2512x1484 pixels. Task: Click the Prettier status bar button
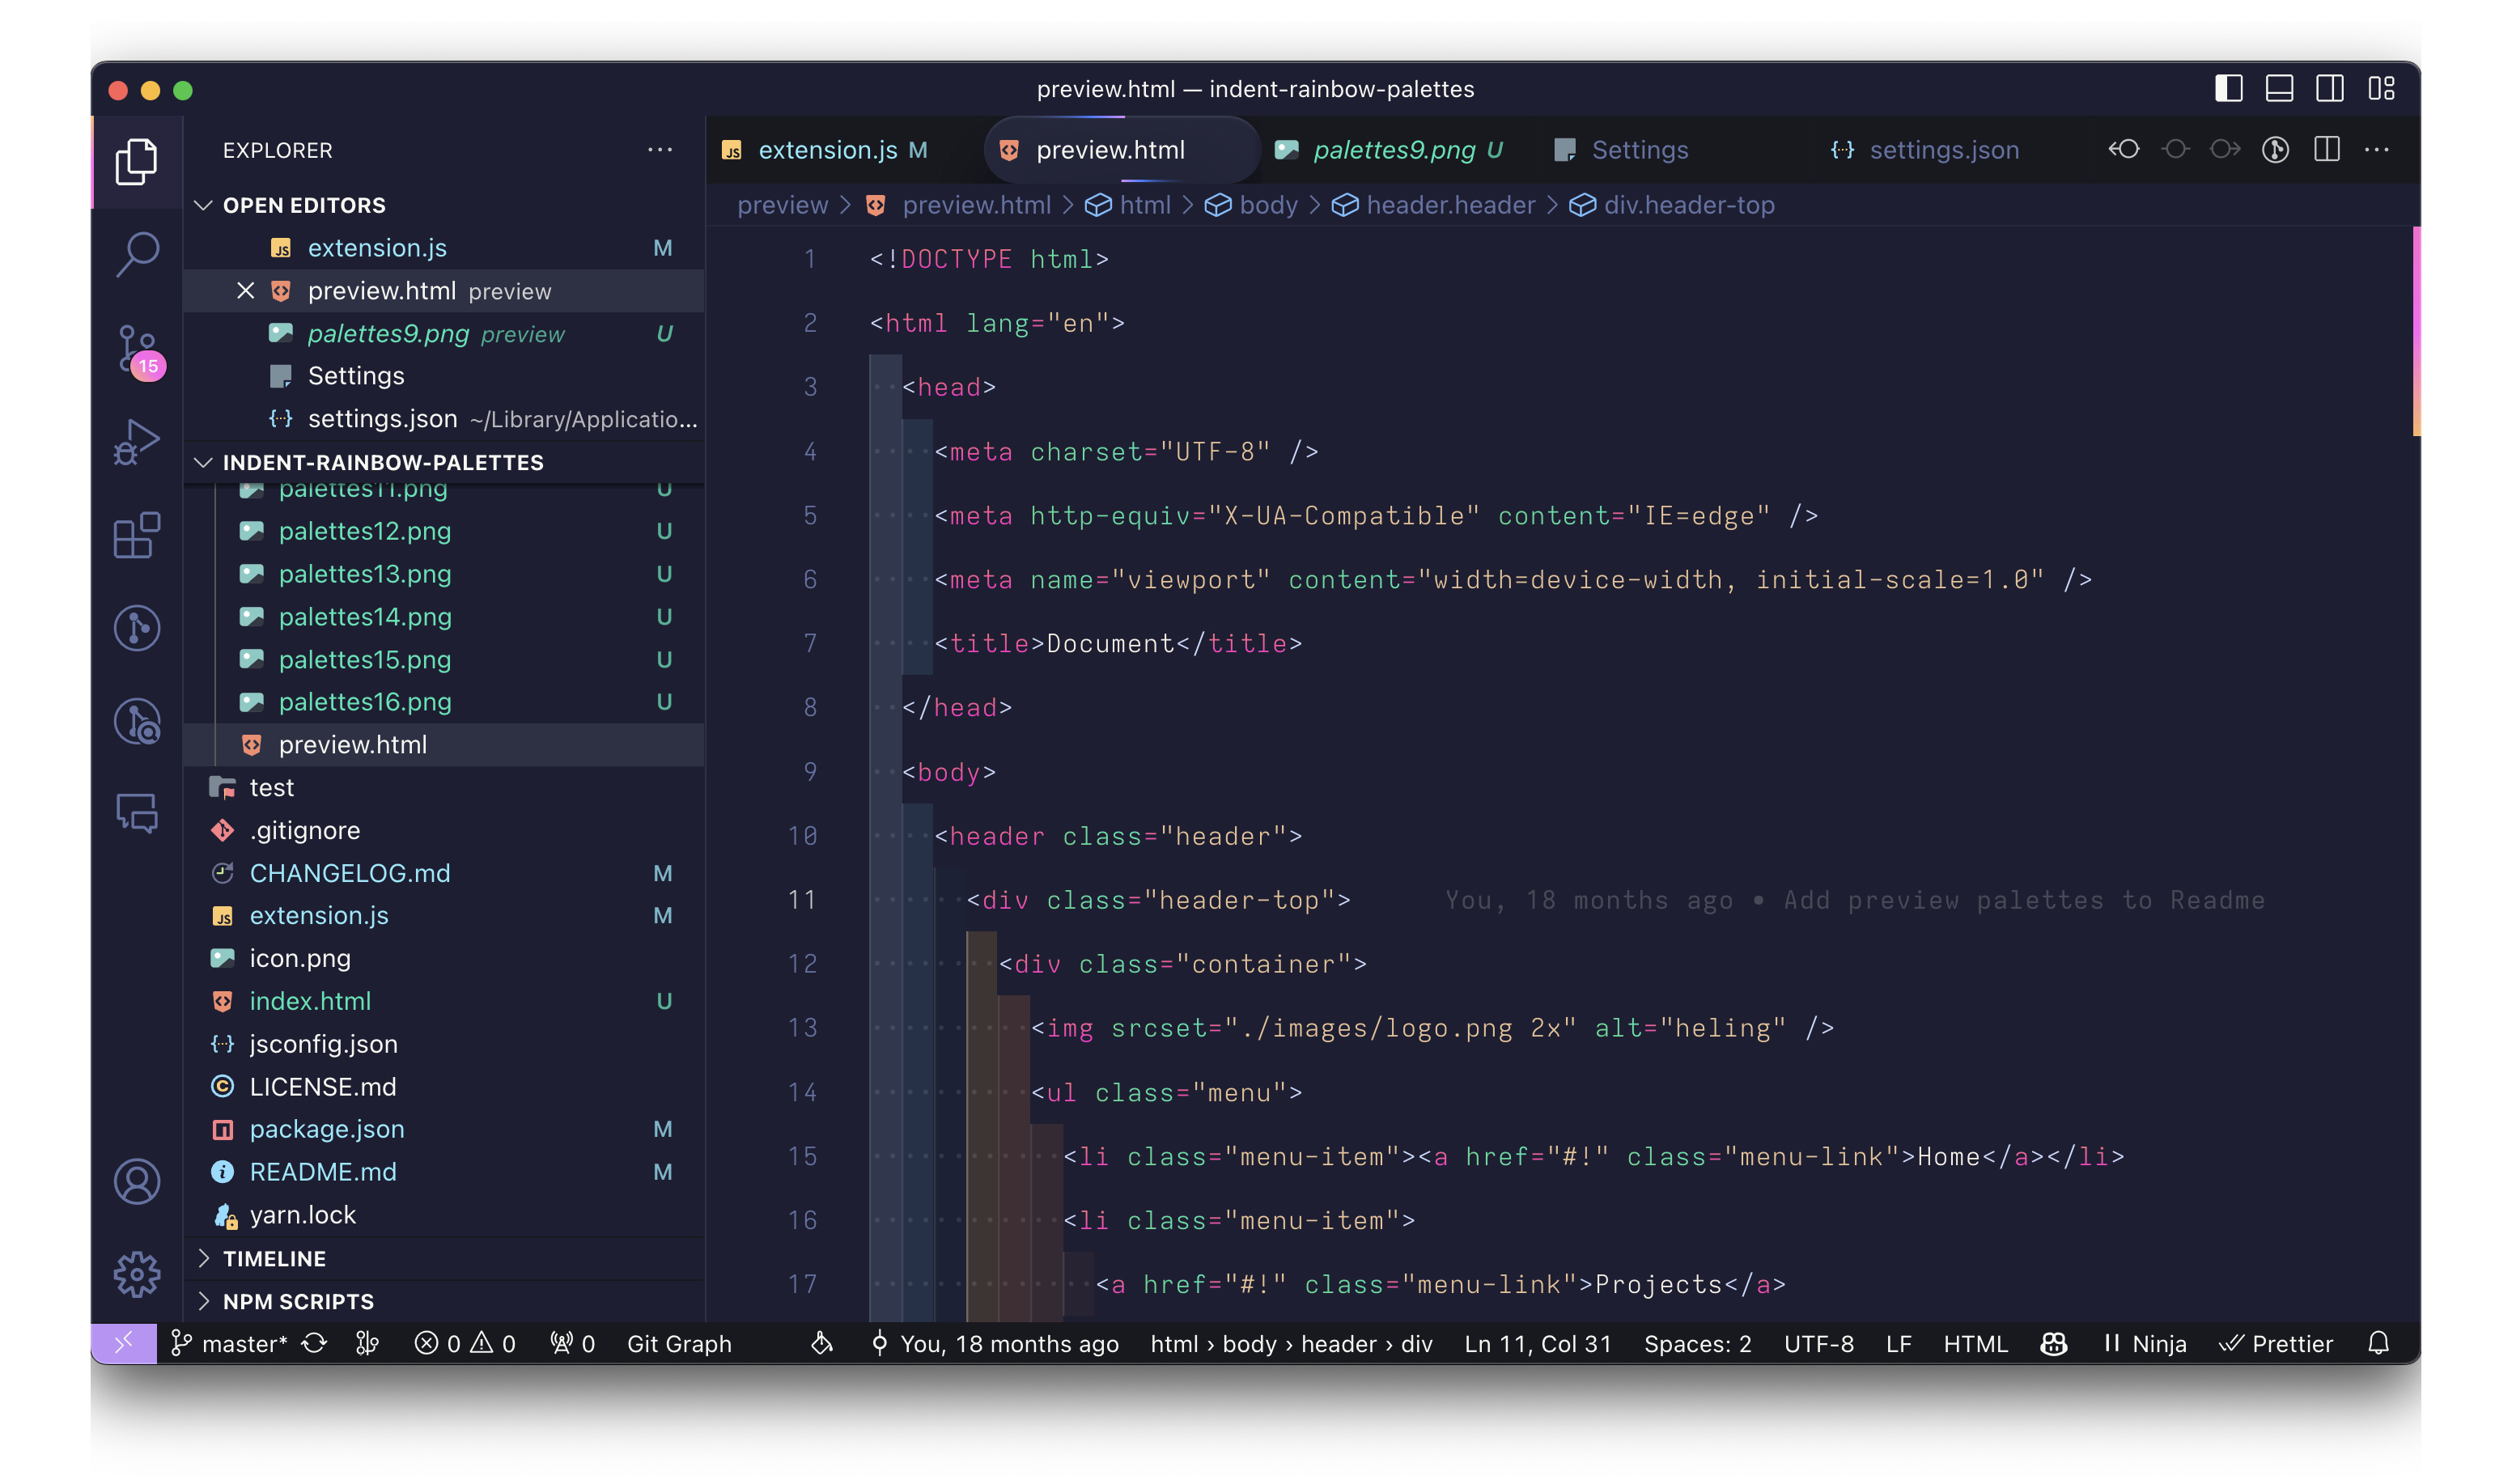coord(2276,1343)
